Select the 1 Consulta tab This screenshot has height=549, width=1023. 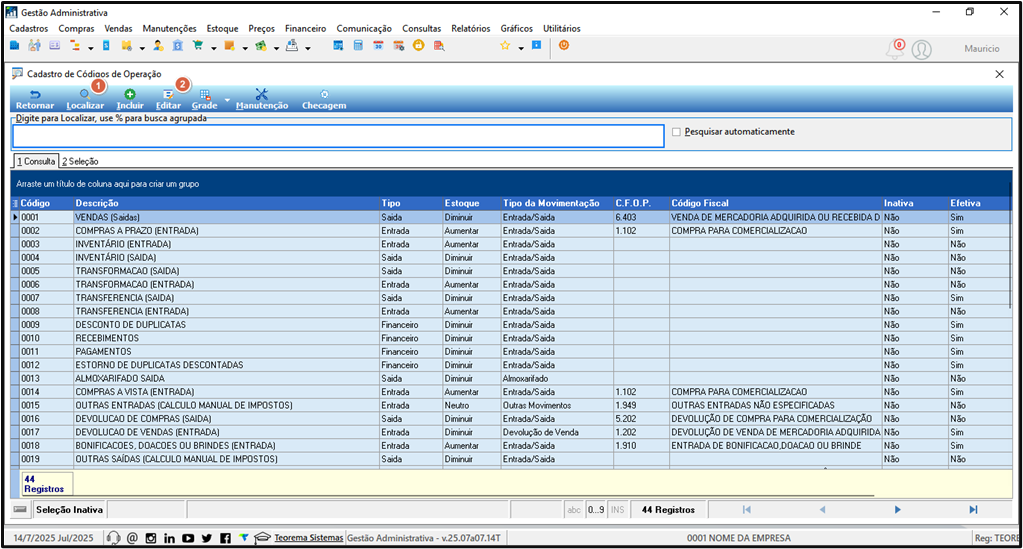click(x=36, y=161)
